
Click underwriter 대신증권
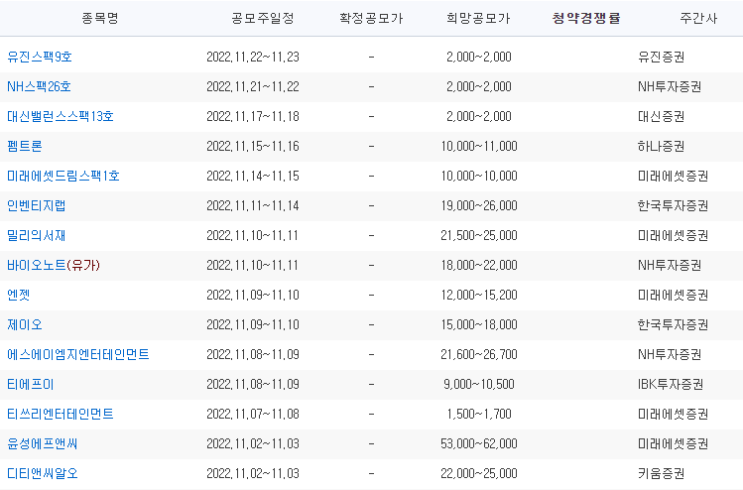click(661, 117)
